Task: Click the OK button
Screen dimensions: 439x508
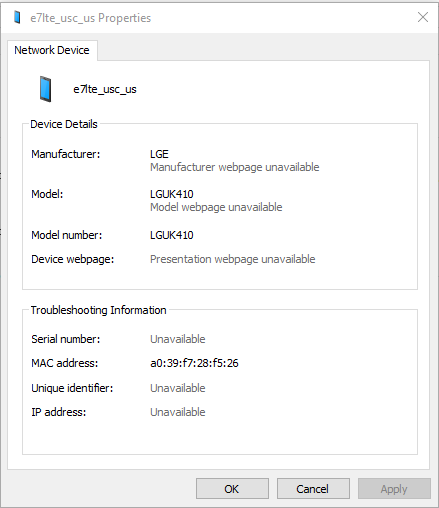Action: click(232, 489)
